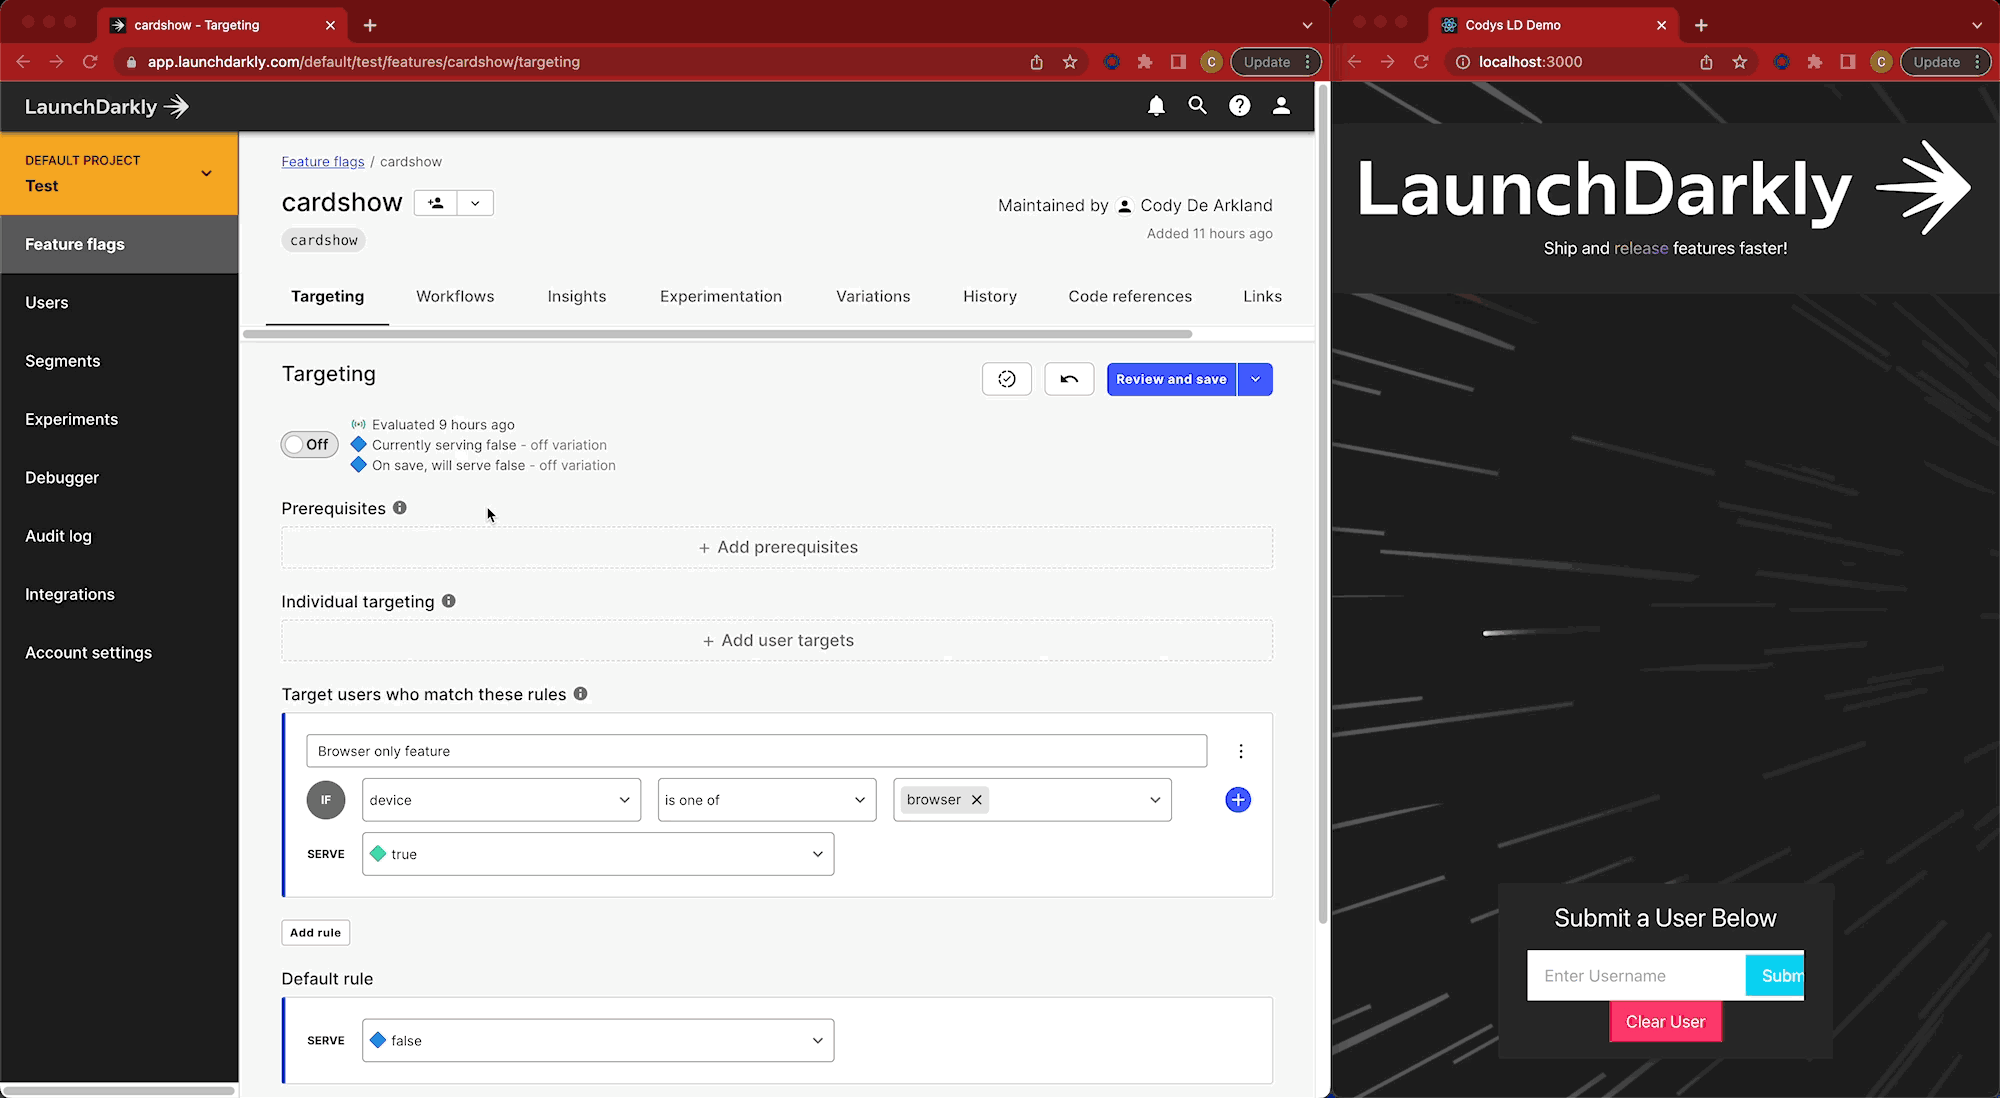The height and width of the screenshot is (1098, 2000).
Task: Click the Browser only feature name field
Action: tap(756, 751)
